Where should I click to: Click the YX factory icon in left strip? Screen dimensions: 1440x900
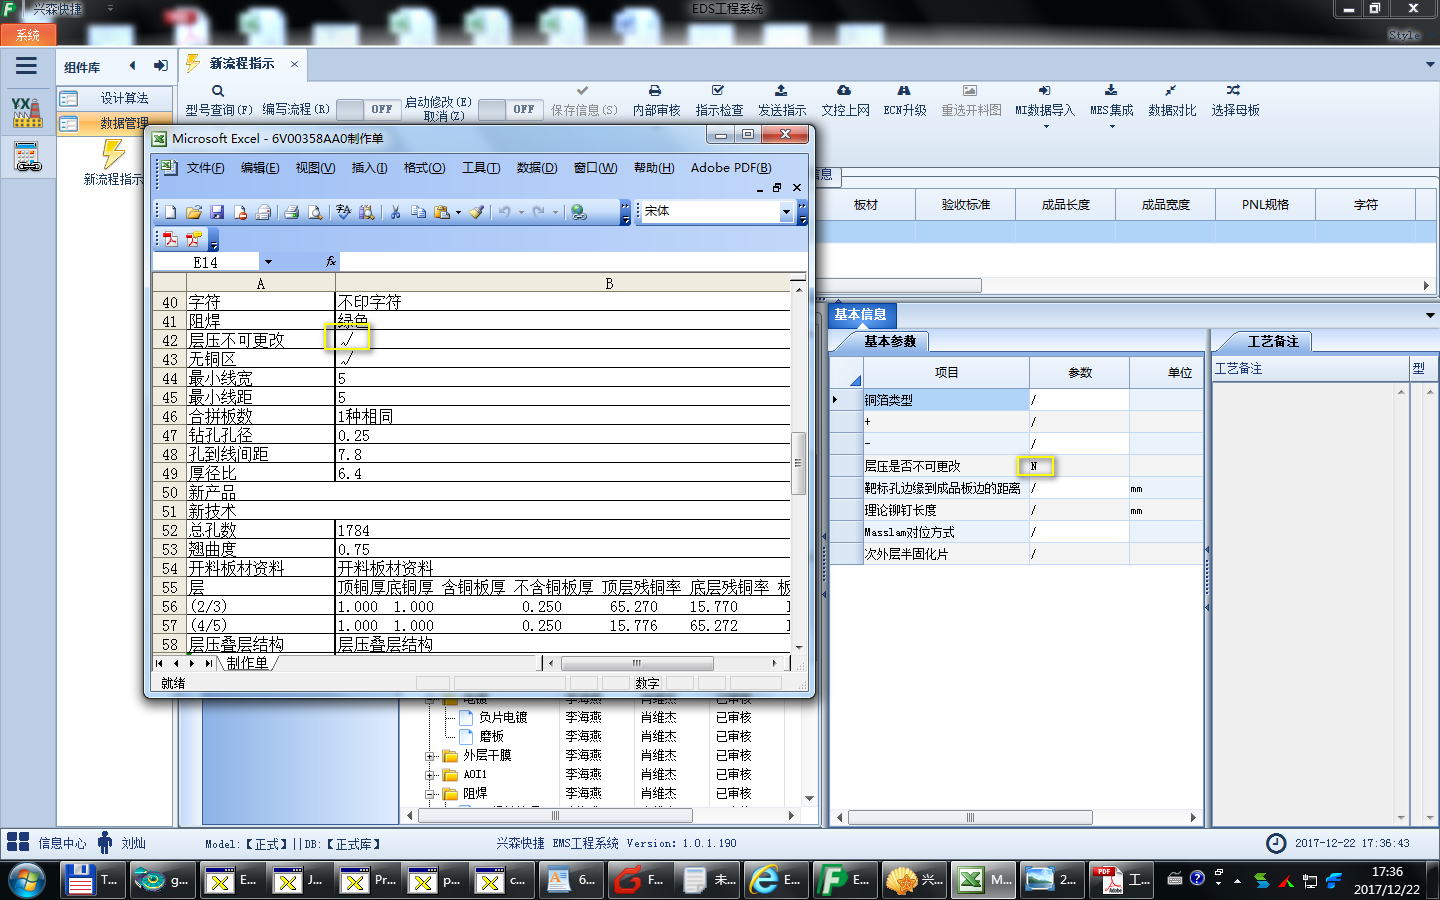coord(27,112)
